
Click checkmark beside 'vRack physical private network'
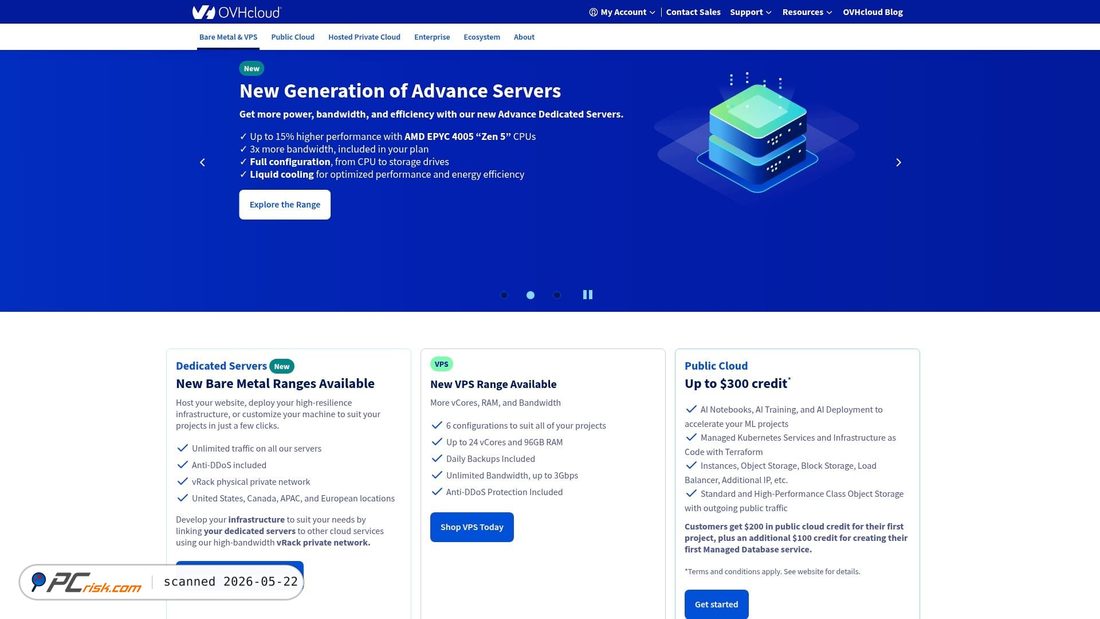click(x=182, y=481)
